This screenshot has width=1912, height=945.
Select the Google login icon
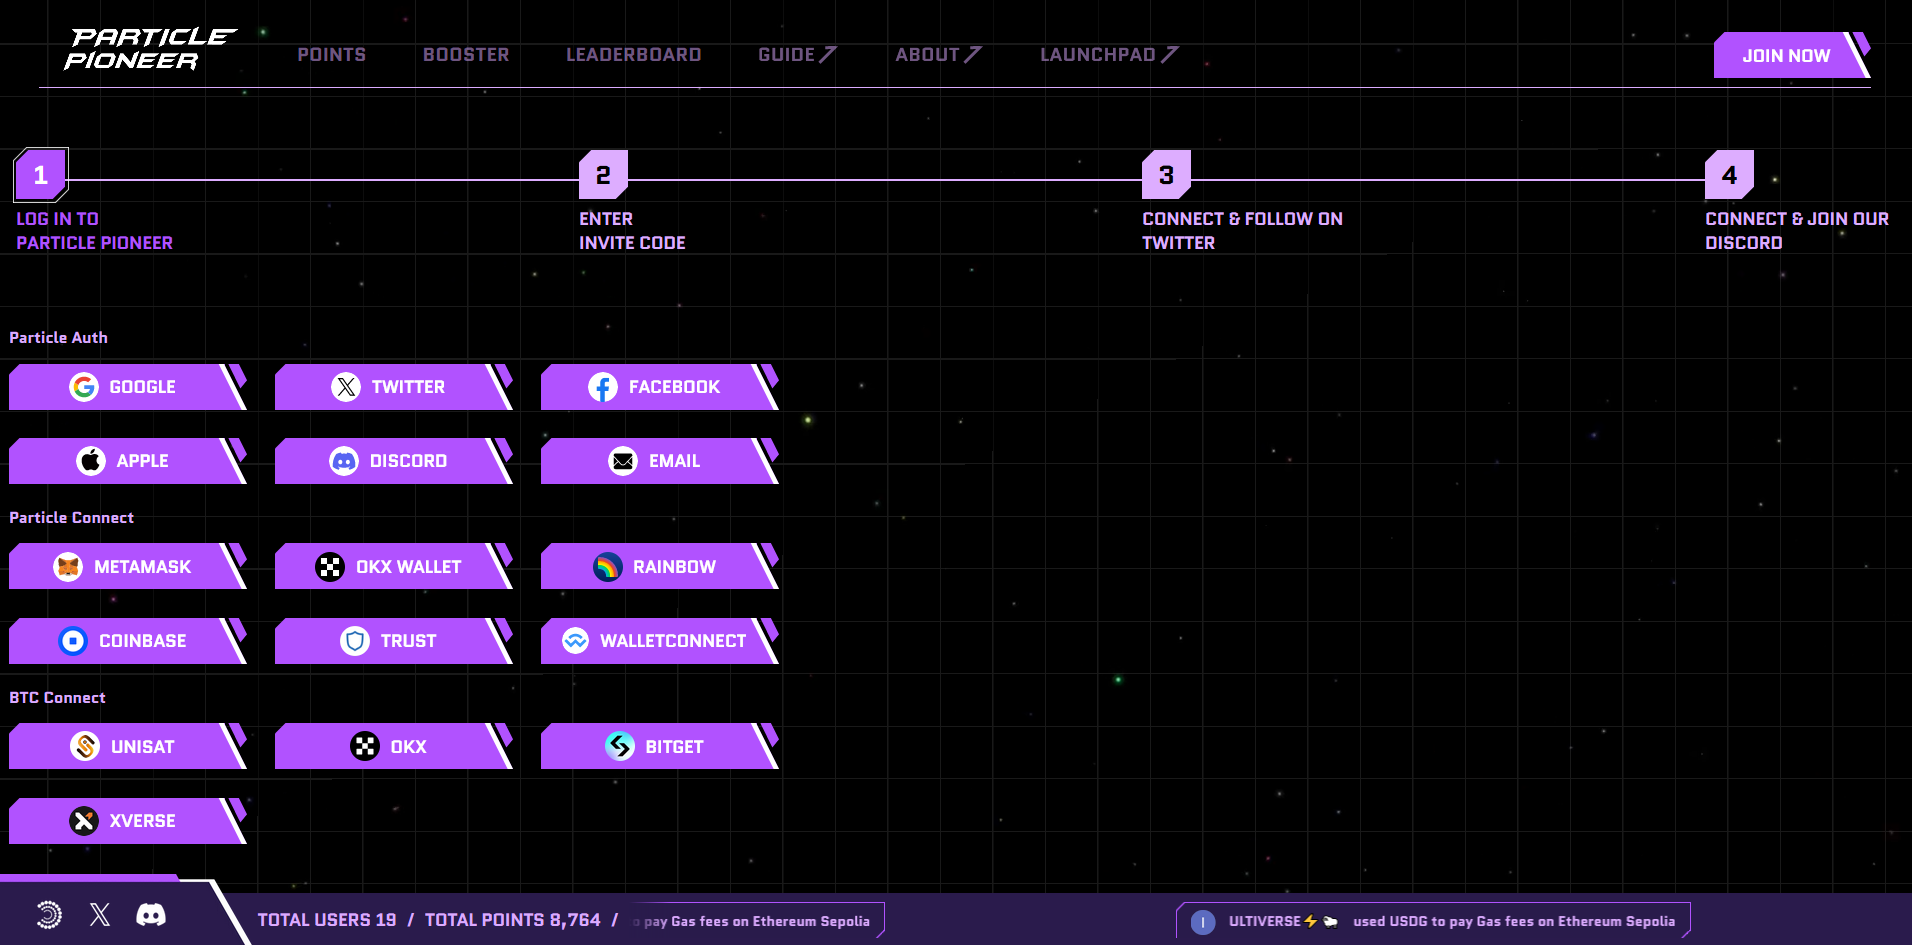point(84,387)
